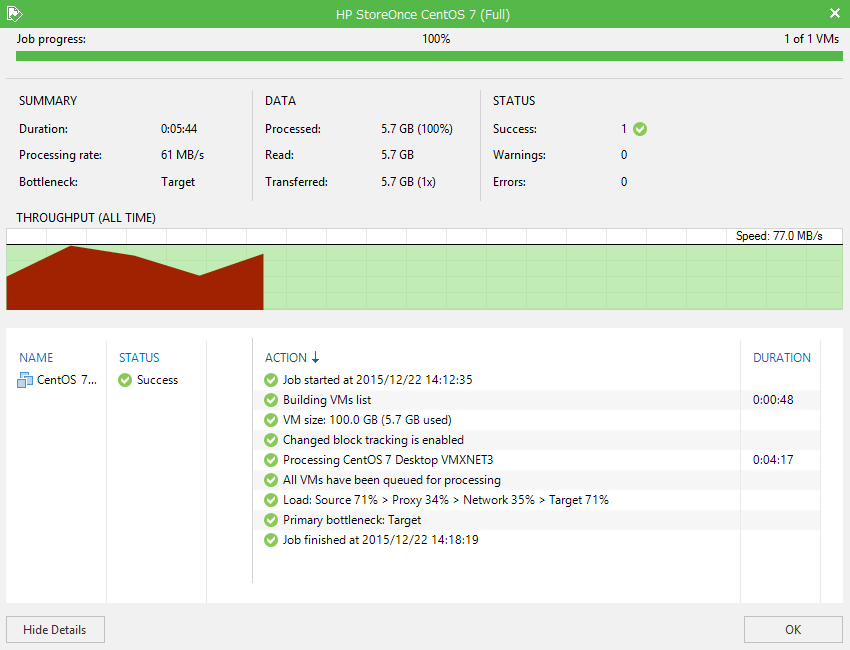Click the 0:04:17 duration value
850x650 pixels.
(773, 460)
